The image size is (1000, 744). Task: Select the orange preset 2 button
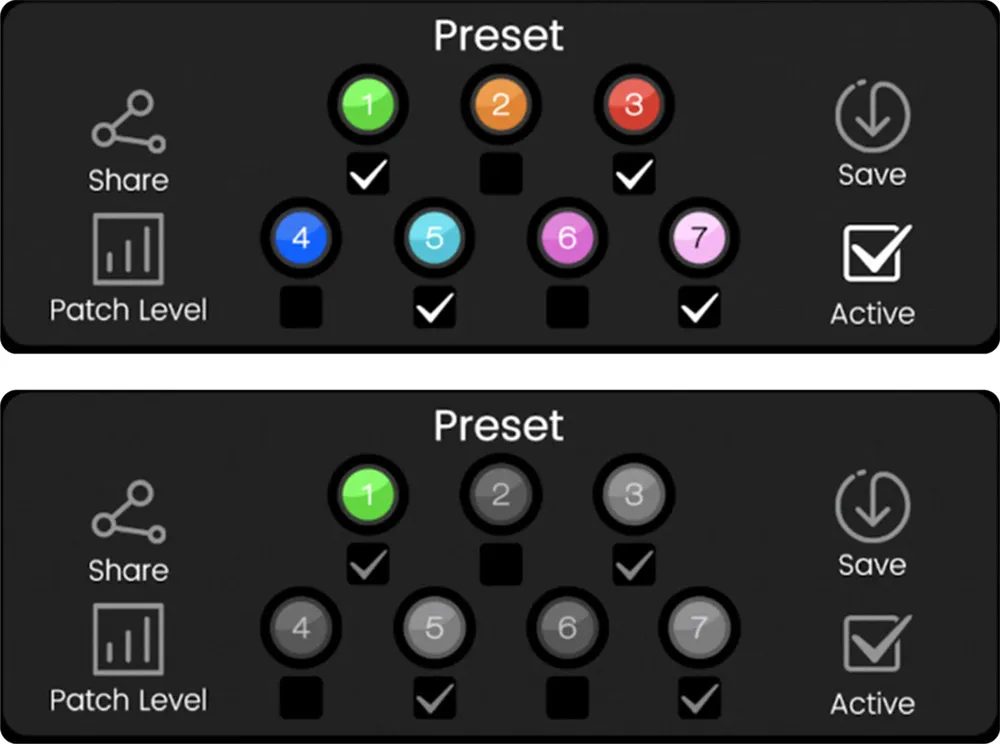[501, 105]
